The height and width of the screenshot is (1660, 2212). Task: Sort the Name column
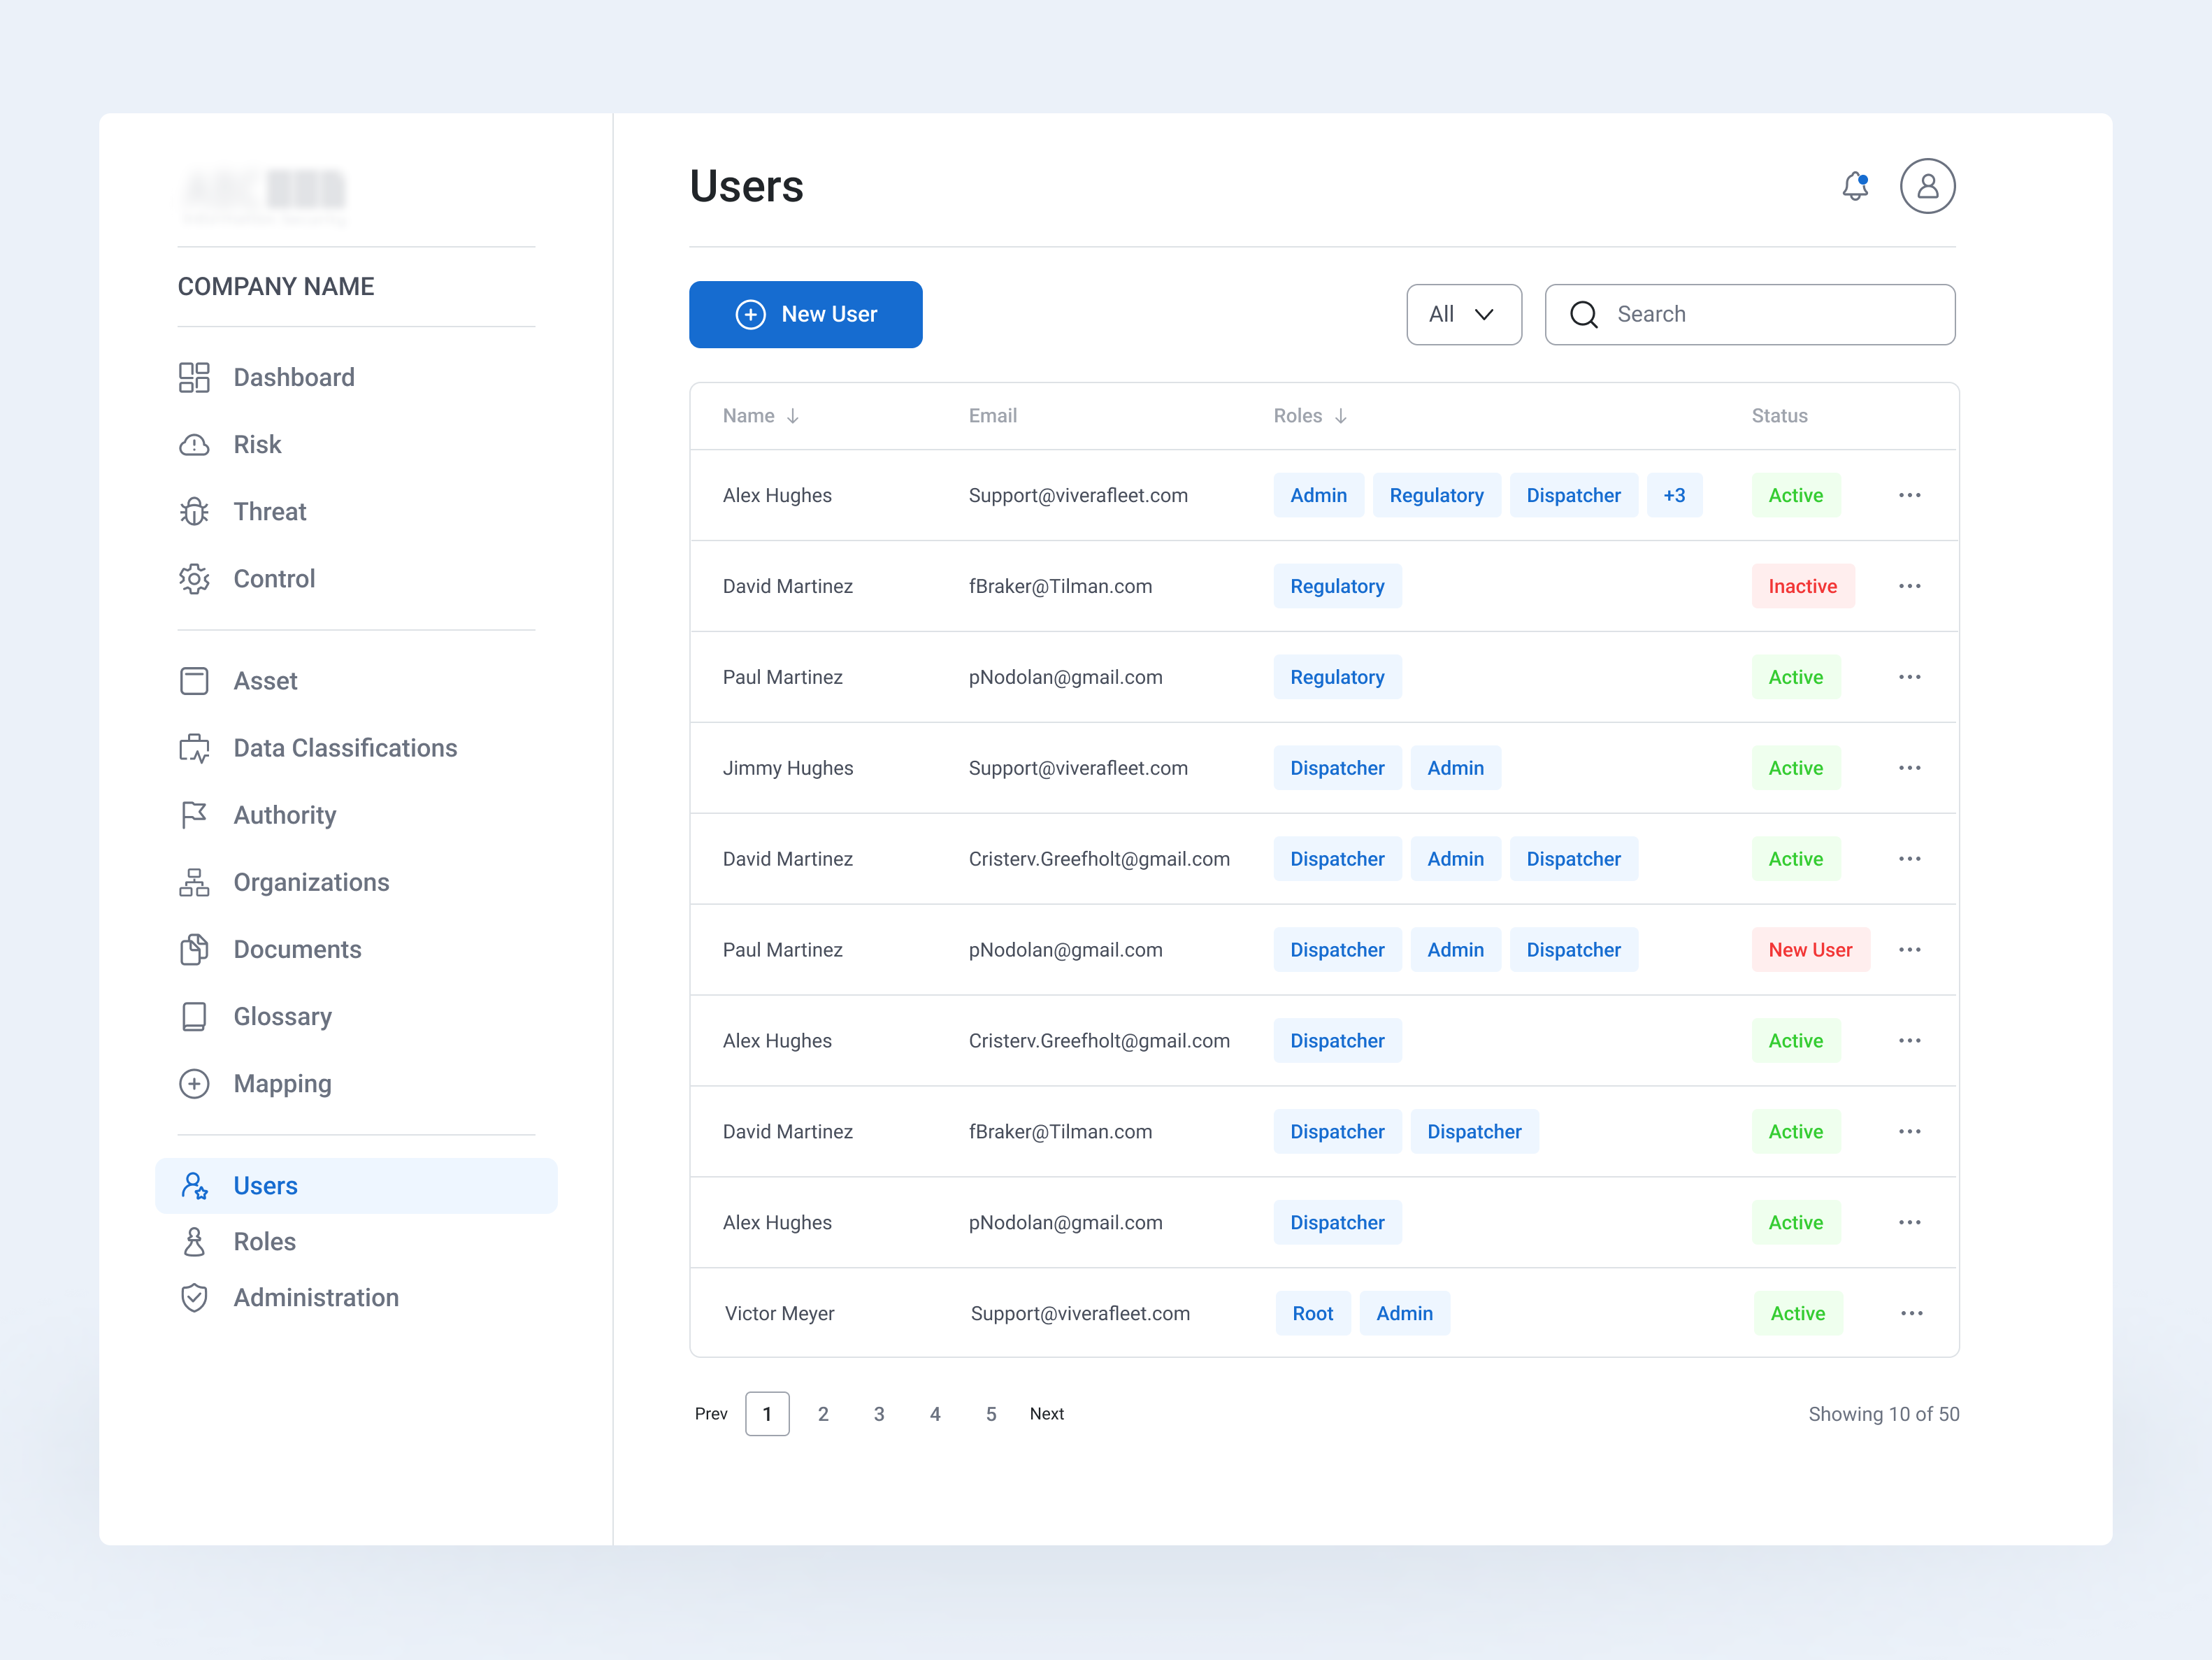point(793,415)
